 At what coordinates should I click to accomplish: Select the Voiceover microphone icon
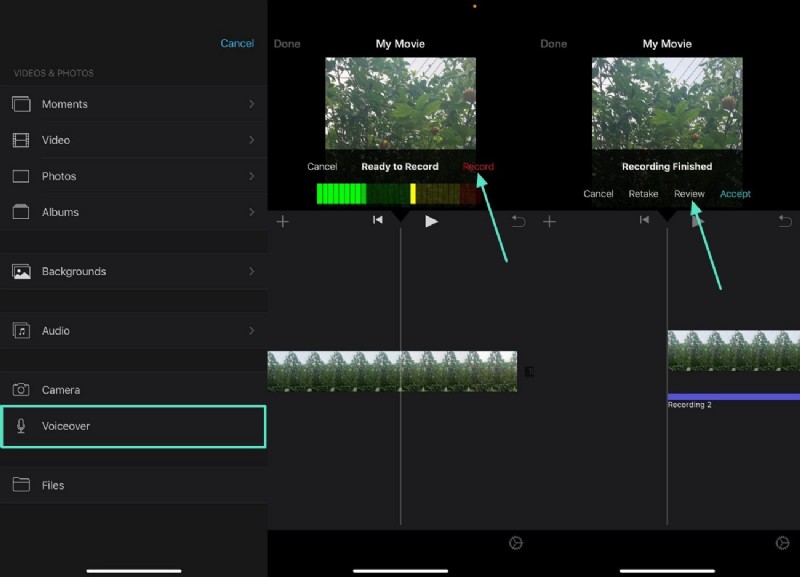[x=22, y=426]
